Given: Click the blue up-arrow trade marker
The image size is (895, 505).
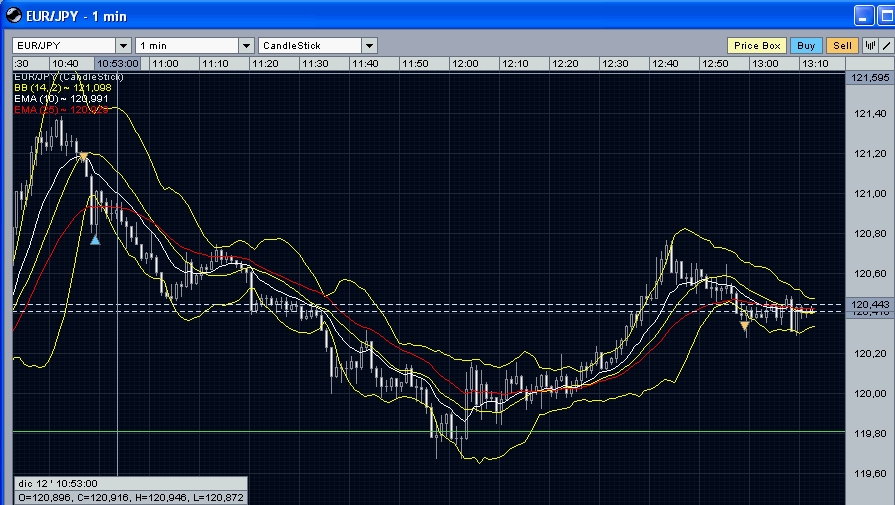Looking at the screenshot, I should [x=95, y=239].
